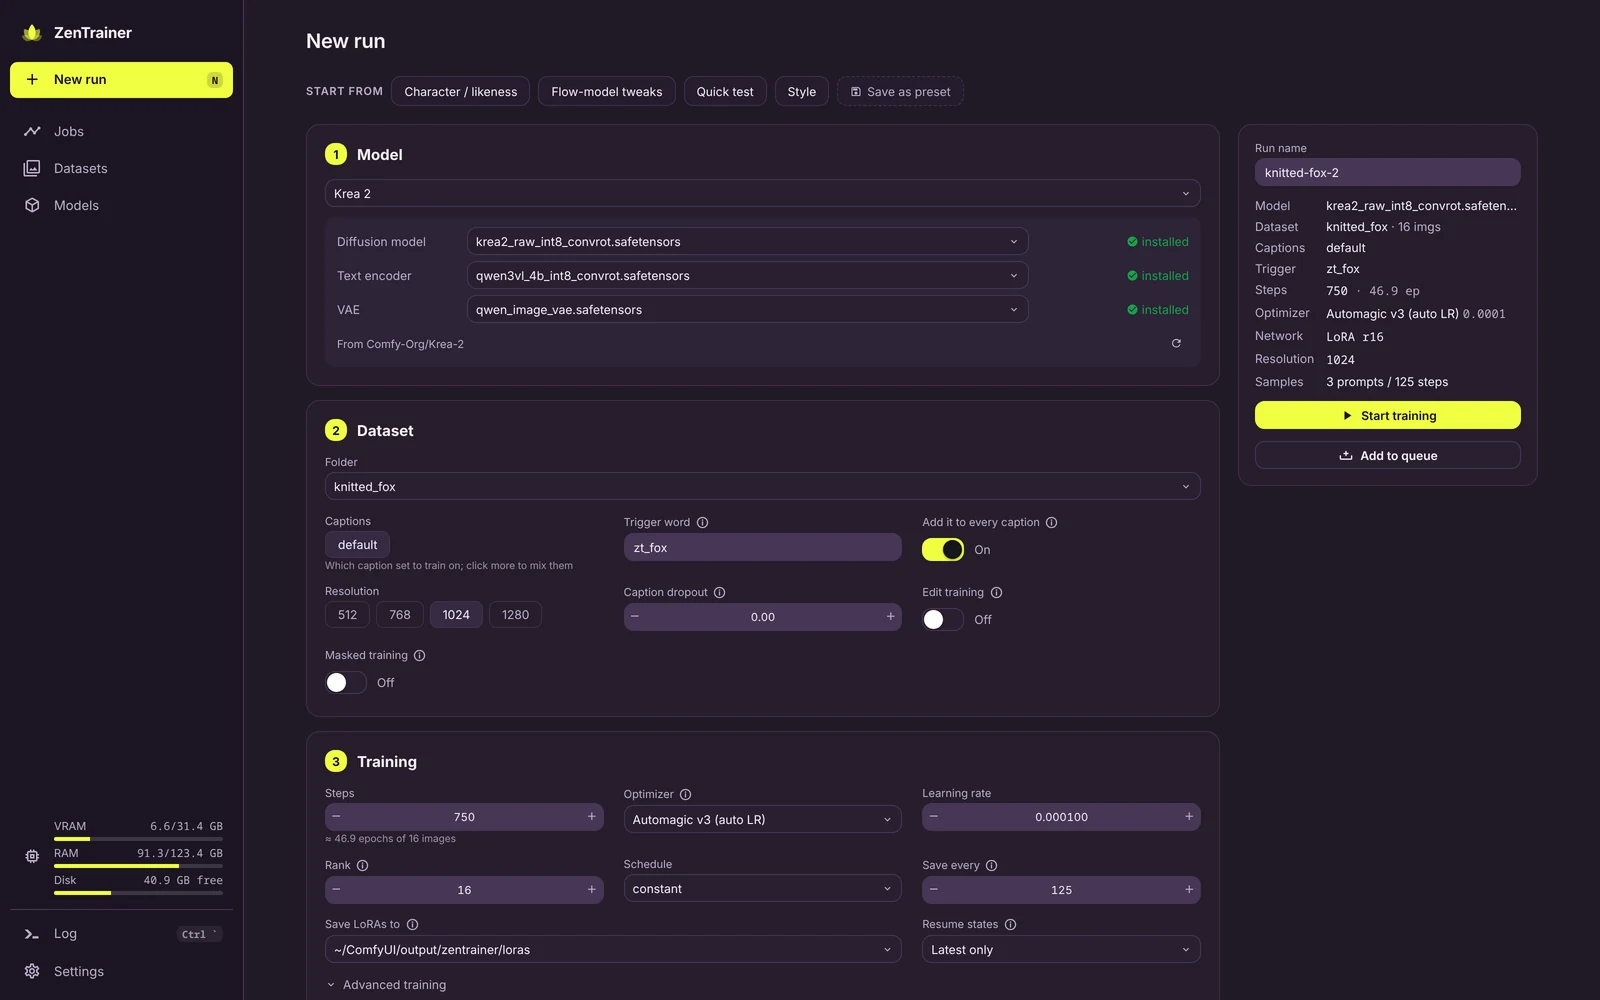Open the Krea 2 model family dropdown
1600x1000 pixels.
click(x=762, y=193)
